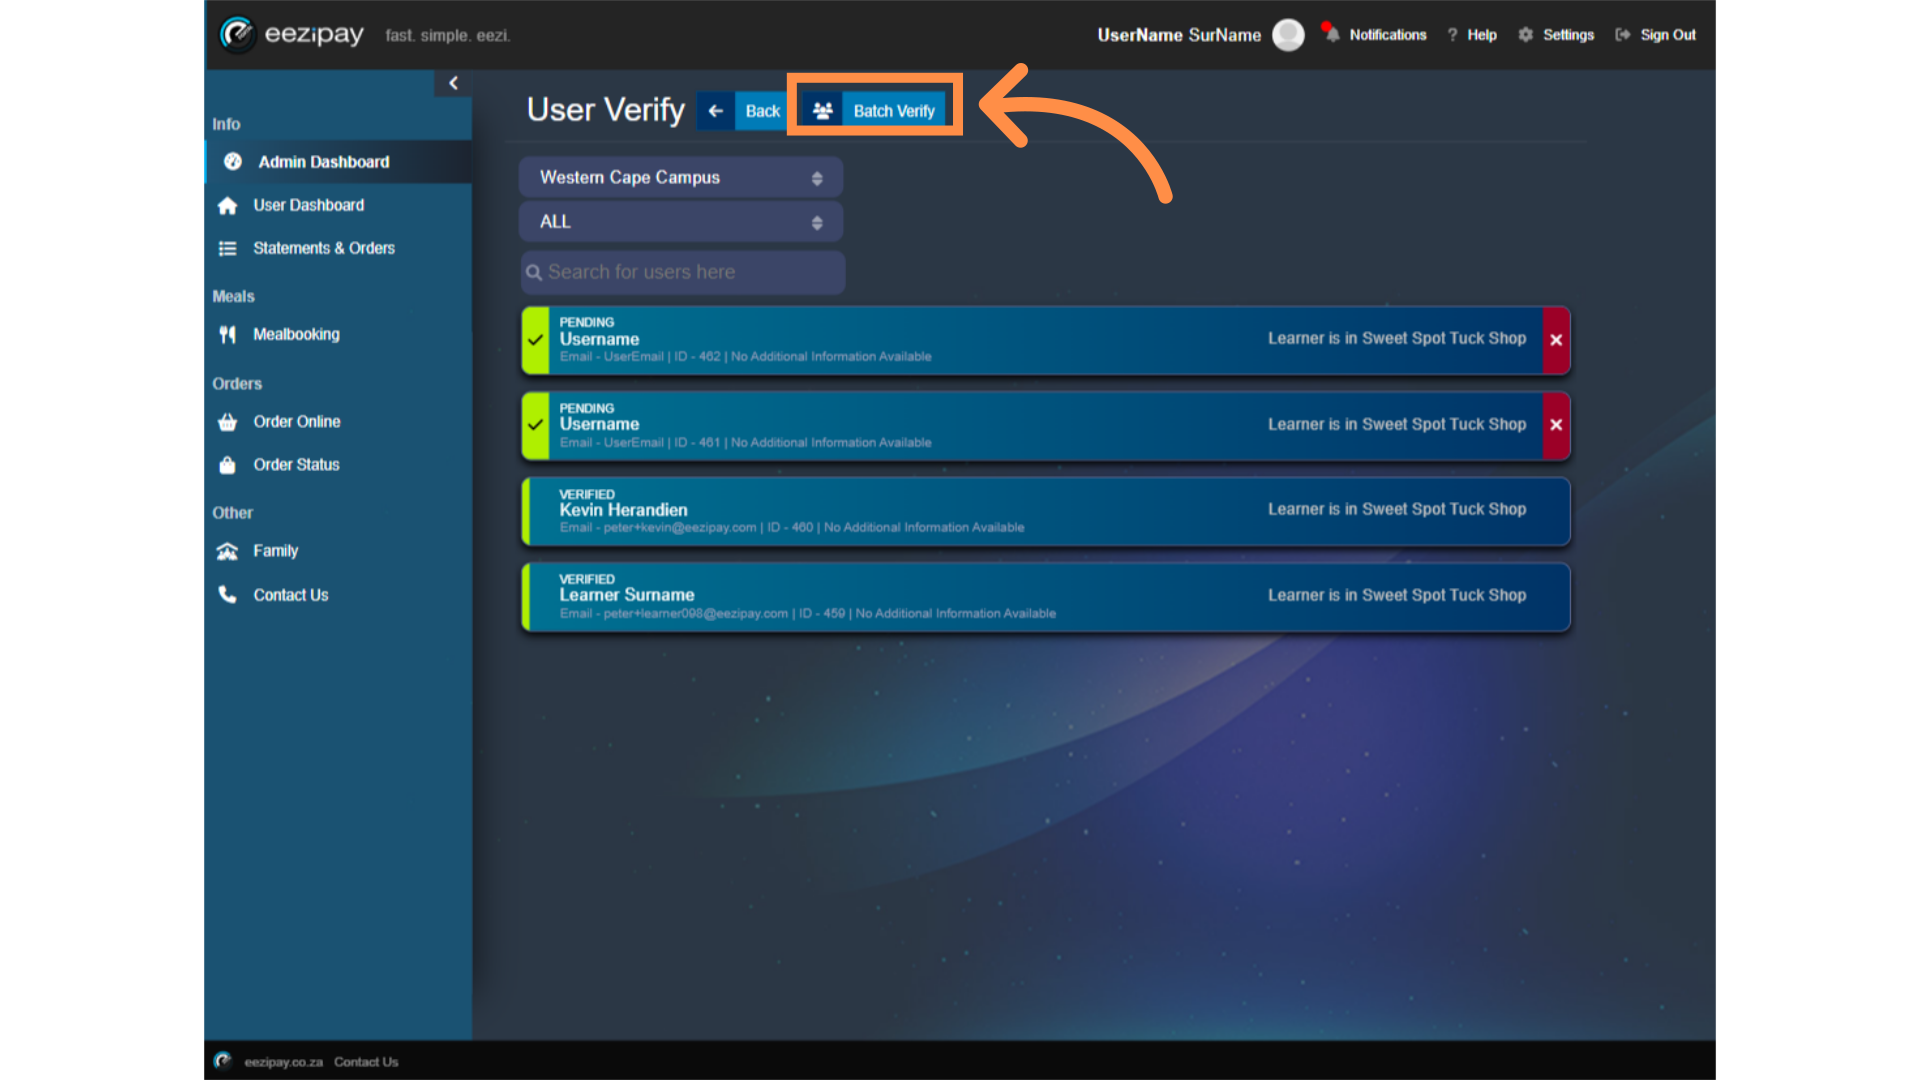Click the Sign Out arrow icon

click(1623, 35)
